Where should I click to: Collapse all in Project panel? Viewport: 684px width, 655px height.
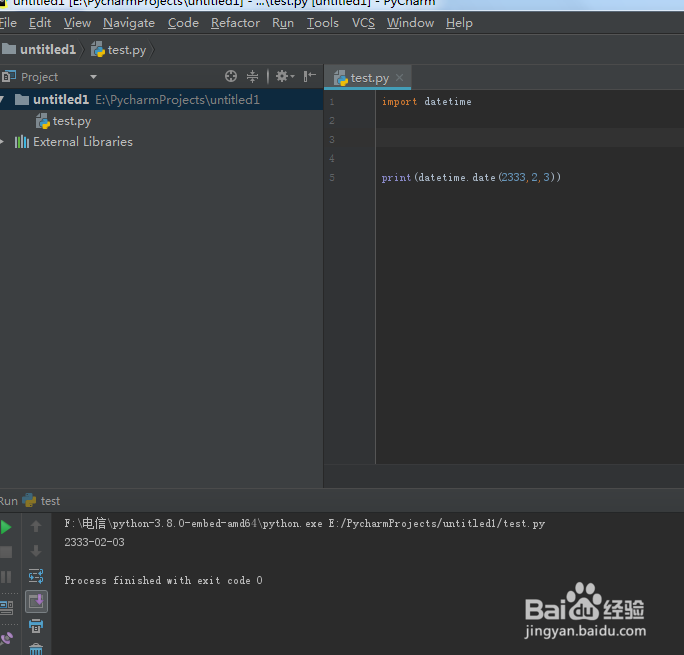pyautogui.click(x=253, y=76)
